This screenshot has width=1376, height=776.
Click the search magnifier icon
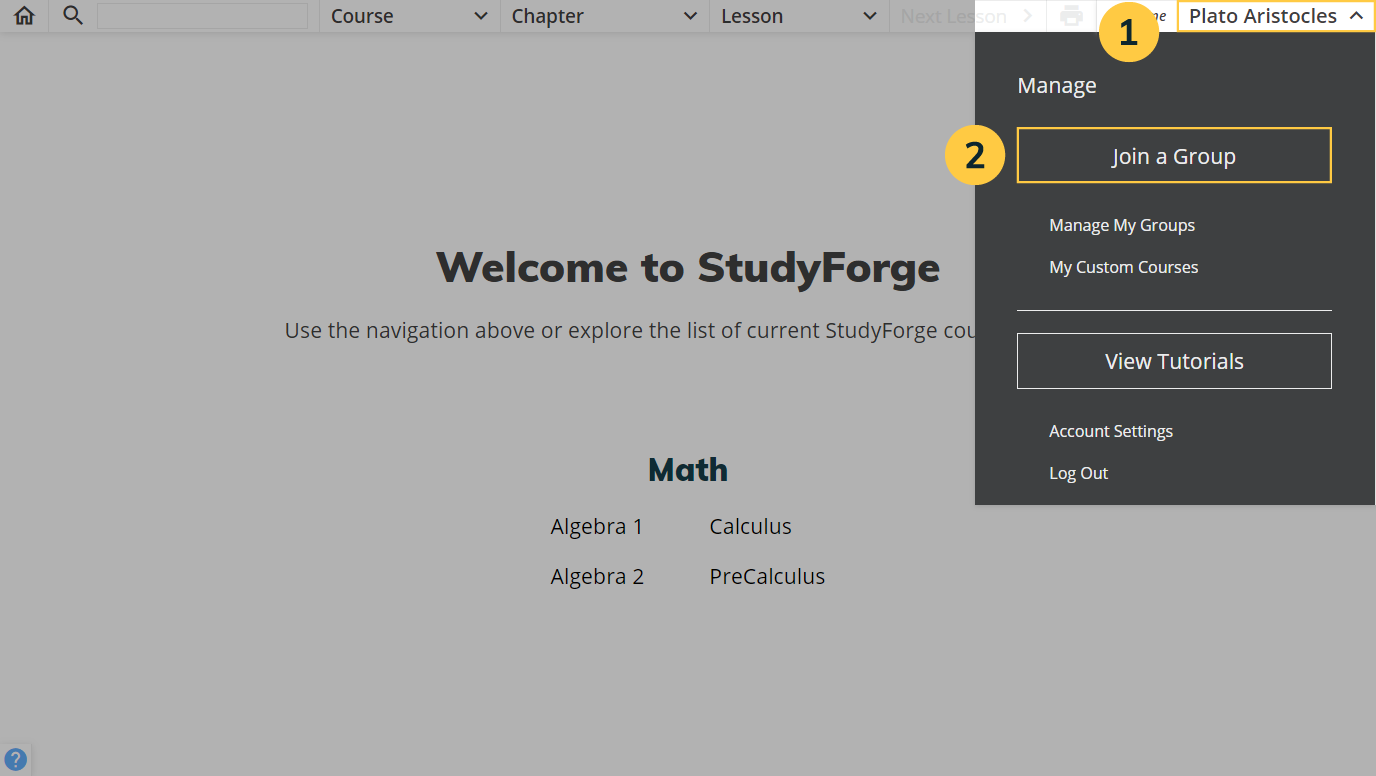(x=73, y=16)
